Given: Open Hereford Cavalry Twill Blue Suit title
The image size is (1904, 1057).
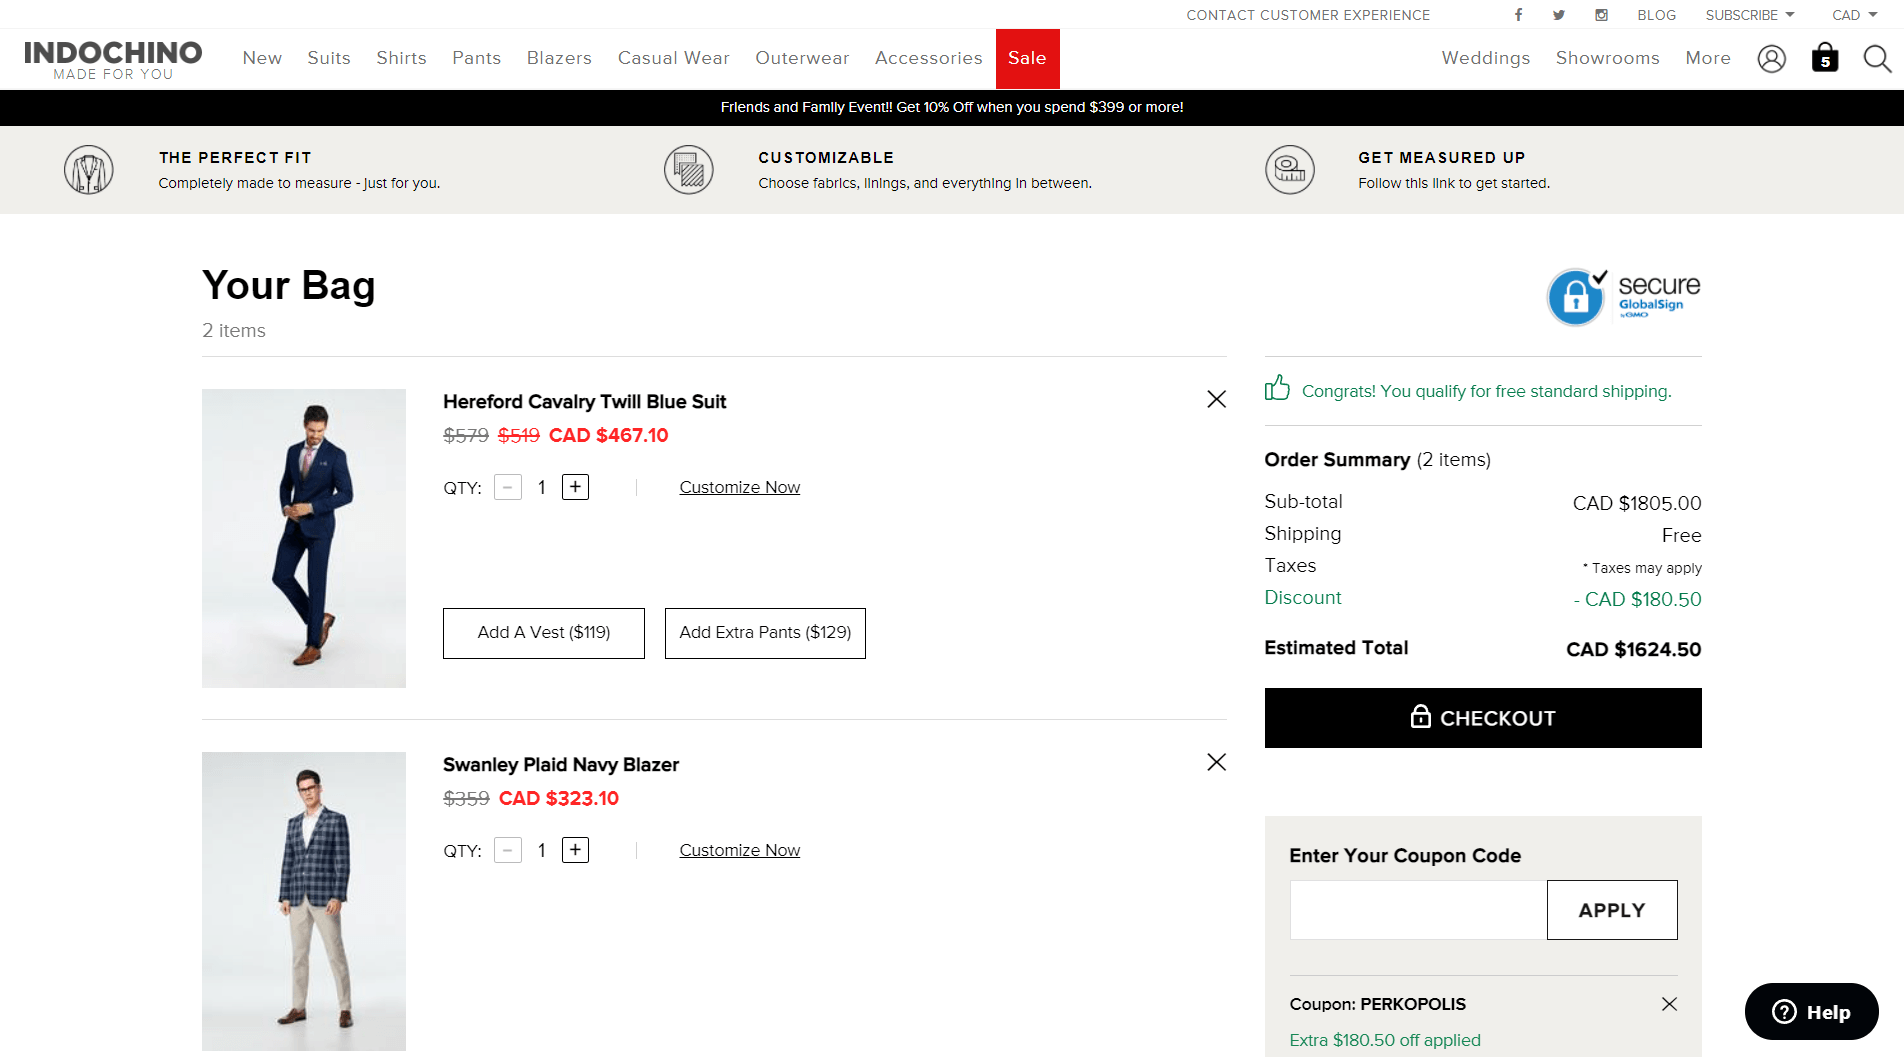Looking at the screenshot, I should coord(584,401).
